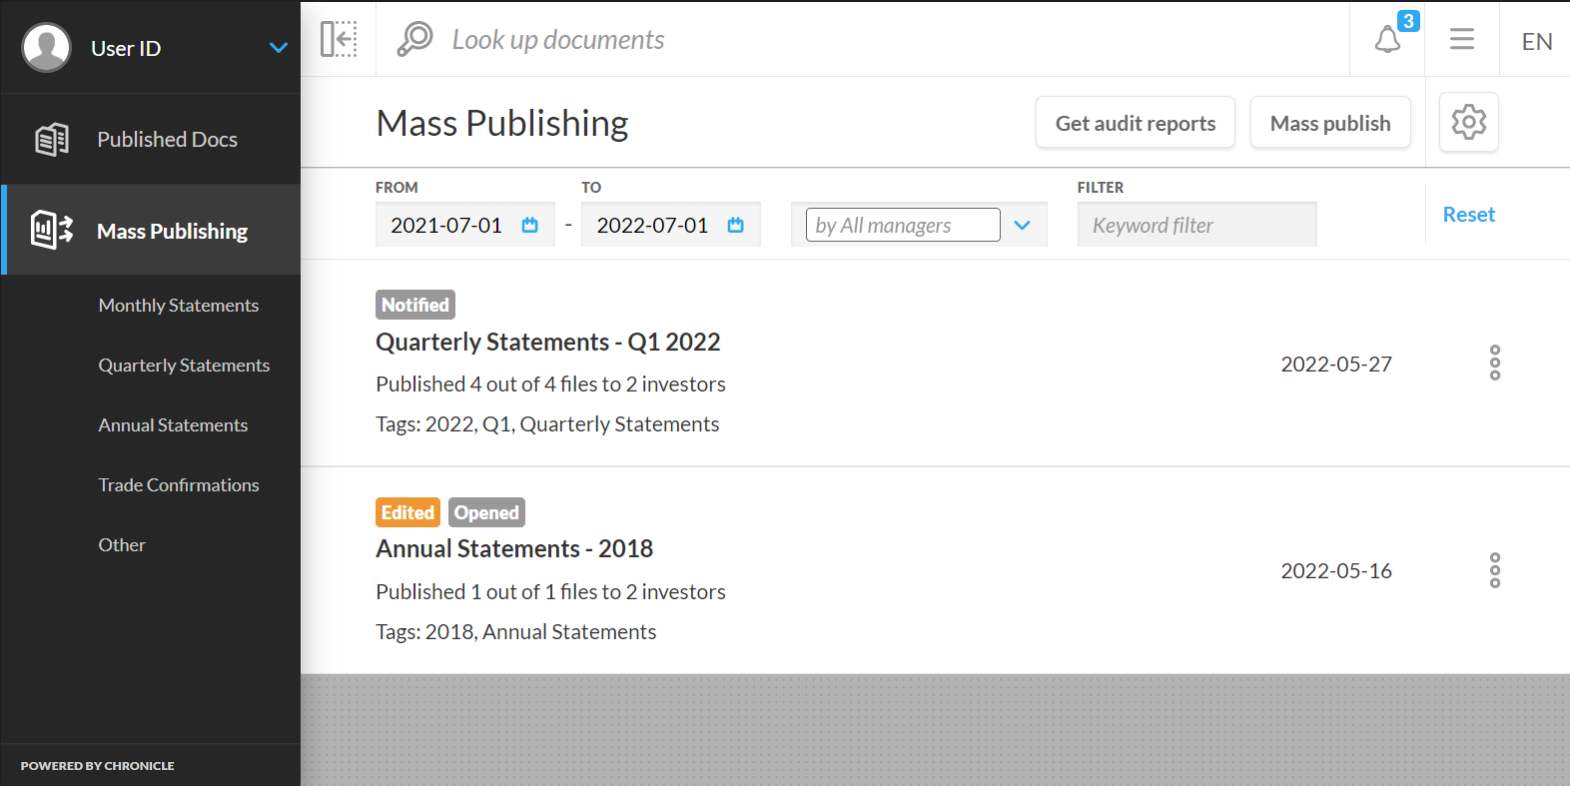Click the Opened status badge
The image size is (1570, 786).
(x=486, y=513)
